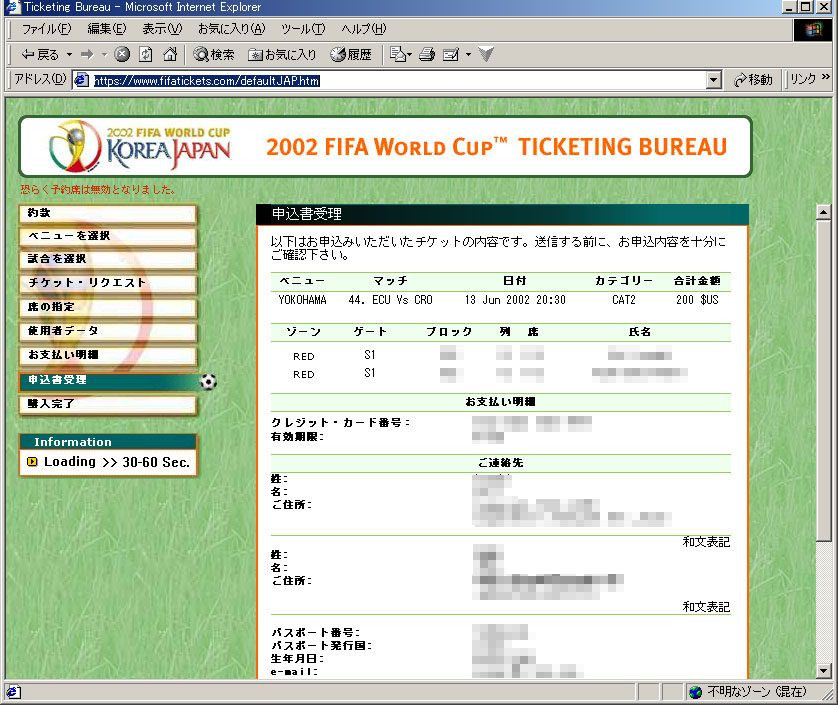Screen dimensions: 838x705
Task: Select チケット・リクエスト in the sidebar
Action: (108, 283)
